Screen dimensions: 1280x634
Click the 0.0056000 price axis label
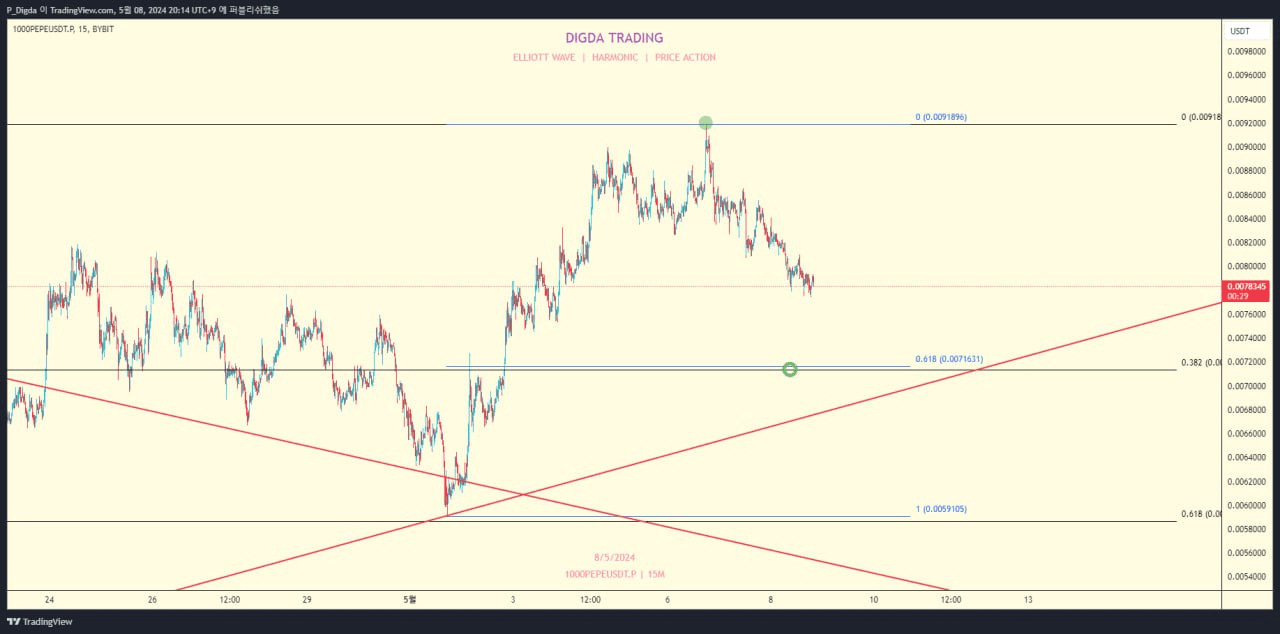[1248, 553]
